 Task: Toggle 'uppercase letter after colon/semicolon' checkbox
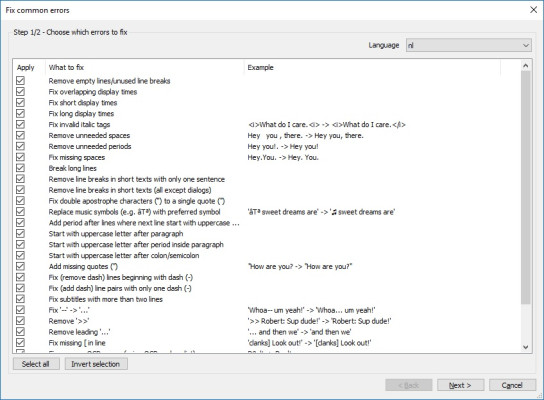click(x=20, y=255)
